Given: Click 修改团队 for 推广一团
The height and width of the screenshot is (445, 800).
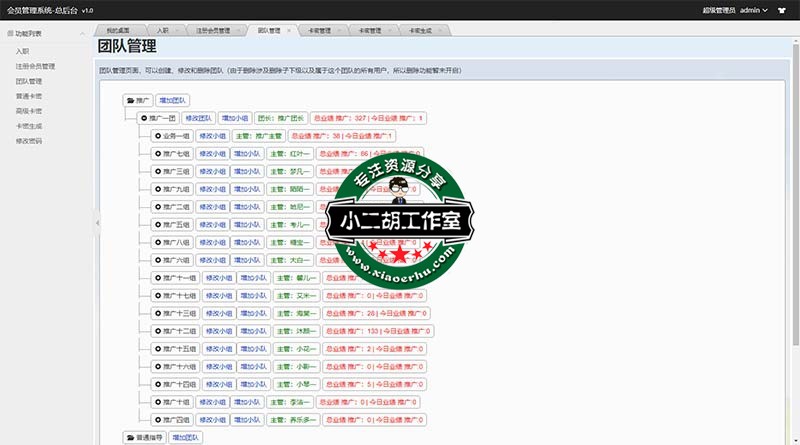Looking at the screenshot, I should [199, 118].
